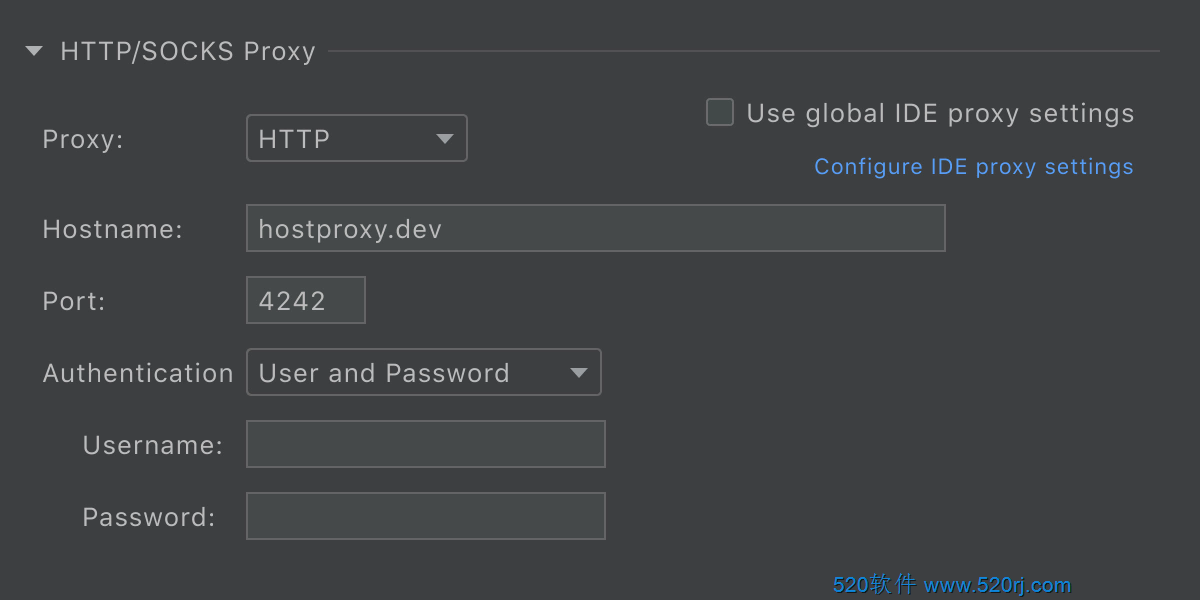Click the Hostname: label
The image size is (1200, 600).
coord(113,229)
